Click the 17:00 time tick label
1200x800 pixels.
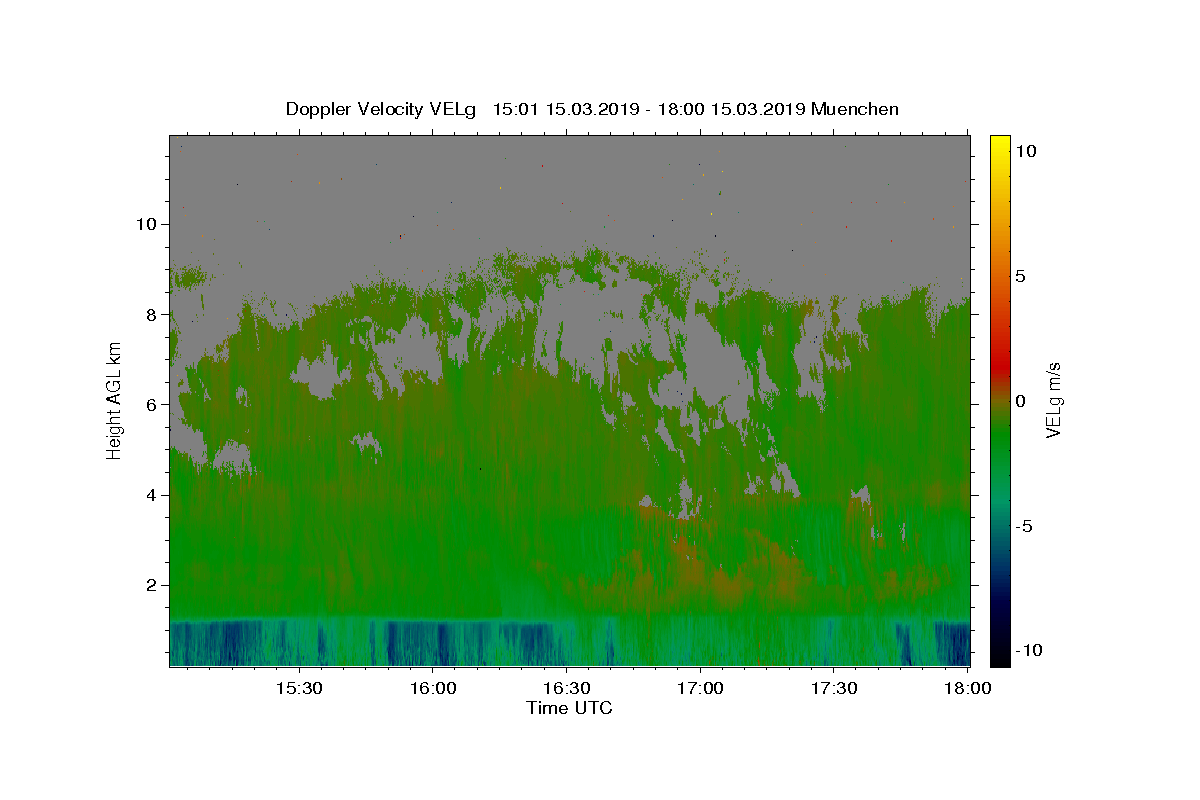pos(699,689)
